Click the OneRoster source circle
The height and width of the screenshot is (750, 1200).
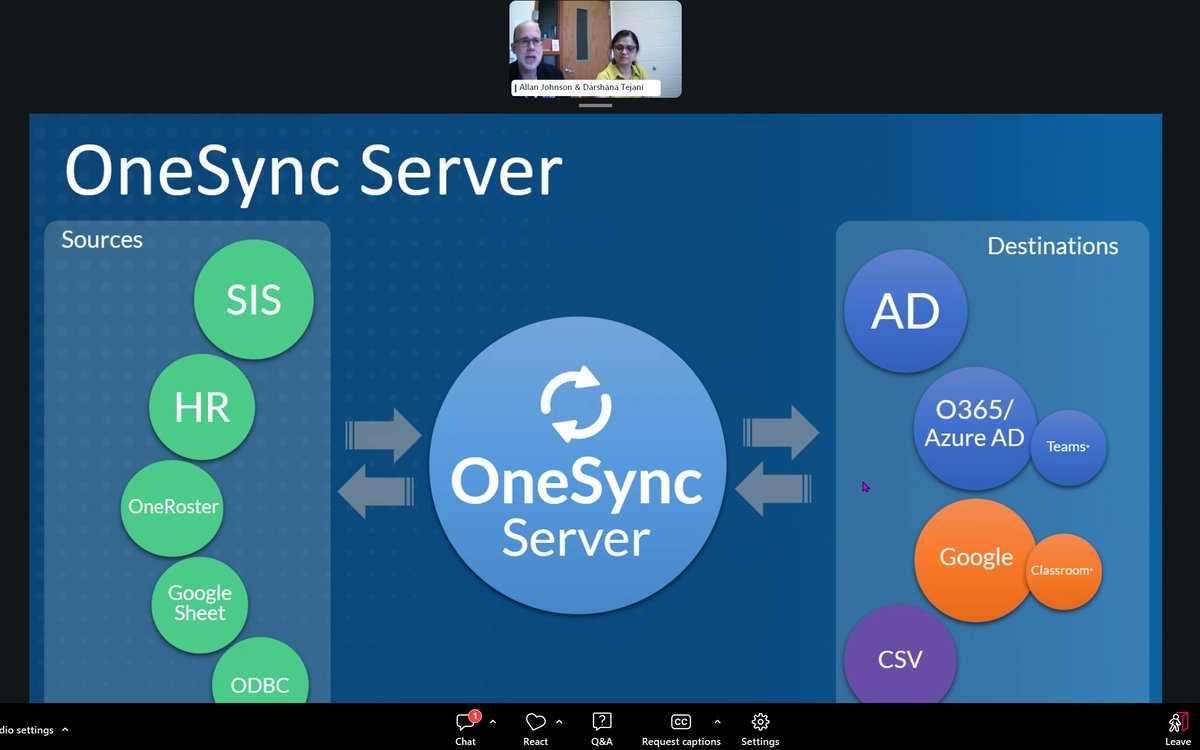173,507
